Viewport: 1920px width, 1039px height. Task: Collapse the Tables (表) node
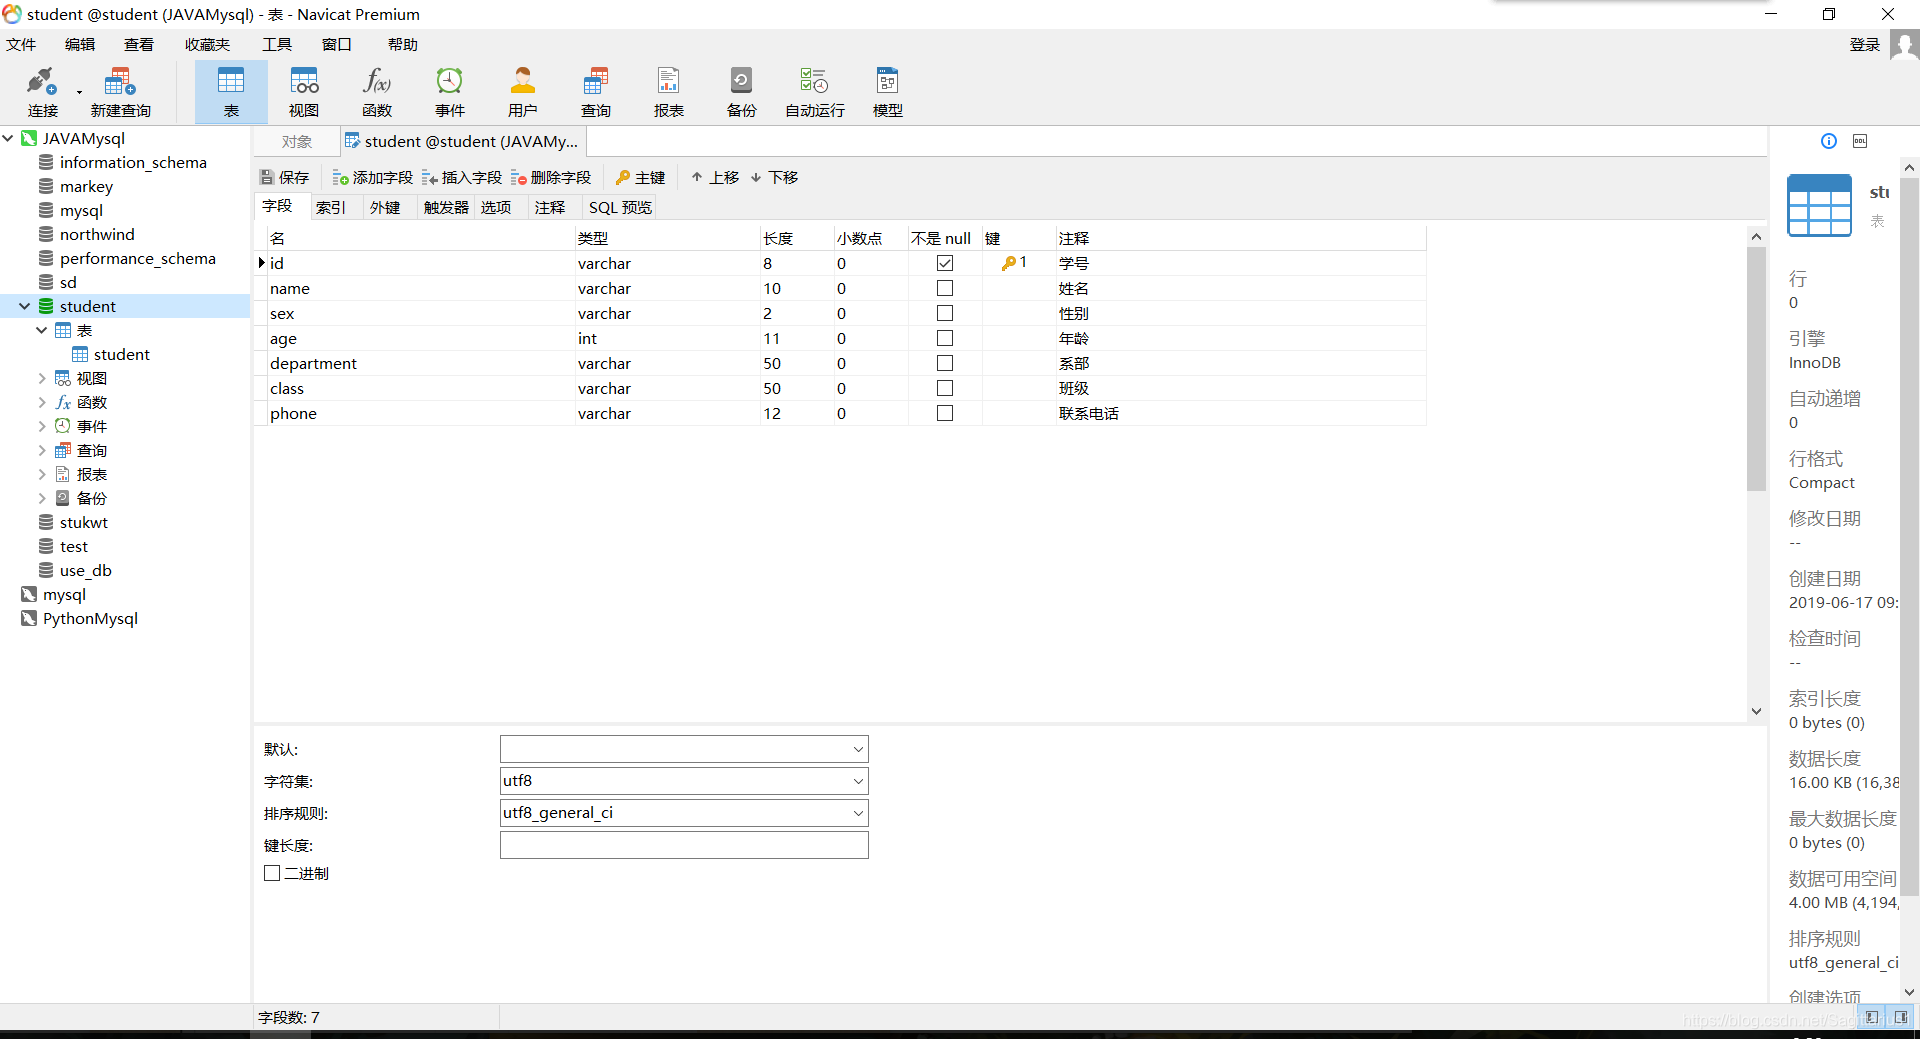[x=41, y=330]
